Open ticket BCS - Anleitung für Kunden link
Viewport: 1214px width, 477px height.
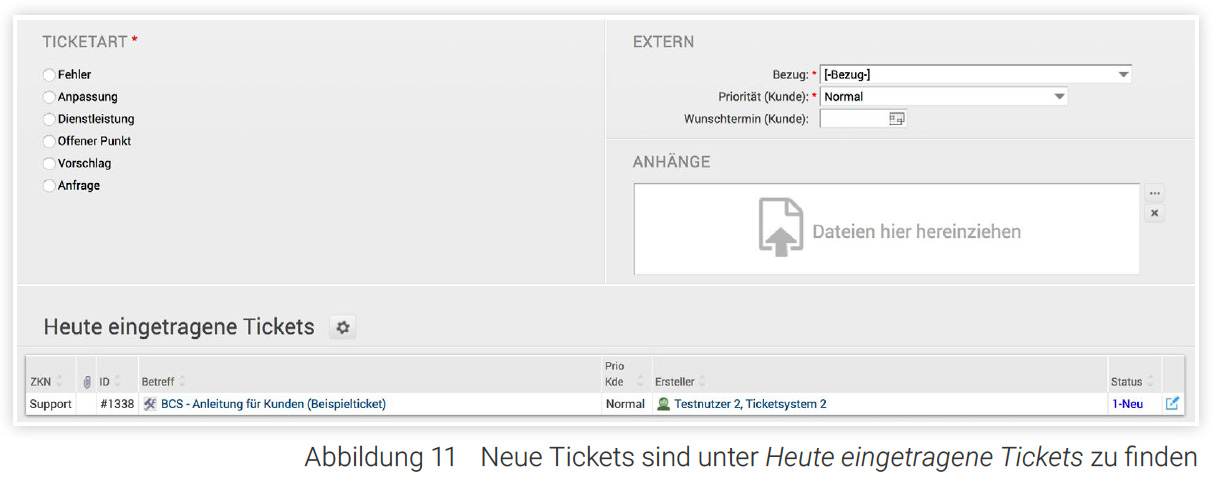(x=273, y=404)
